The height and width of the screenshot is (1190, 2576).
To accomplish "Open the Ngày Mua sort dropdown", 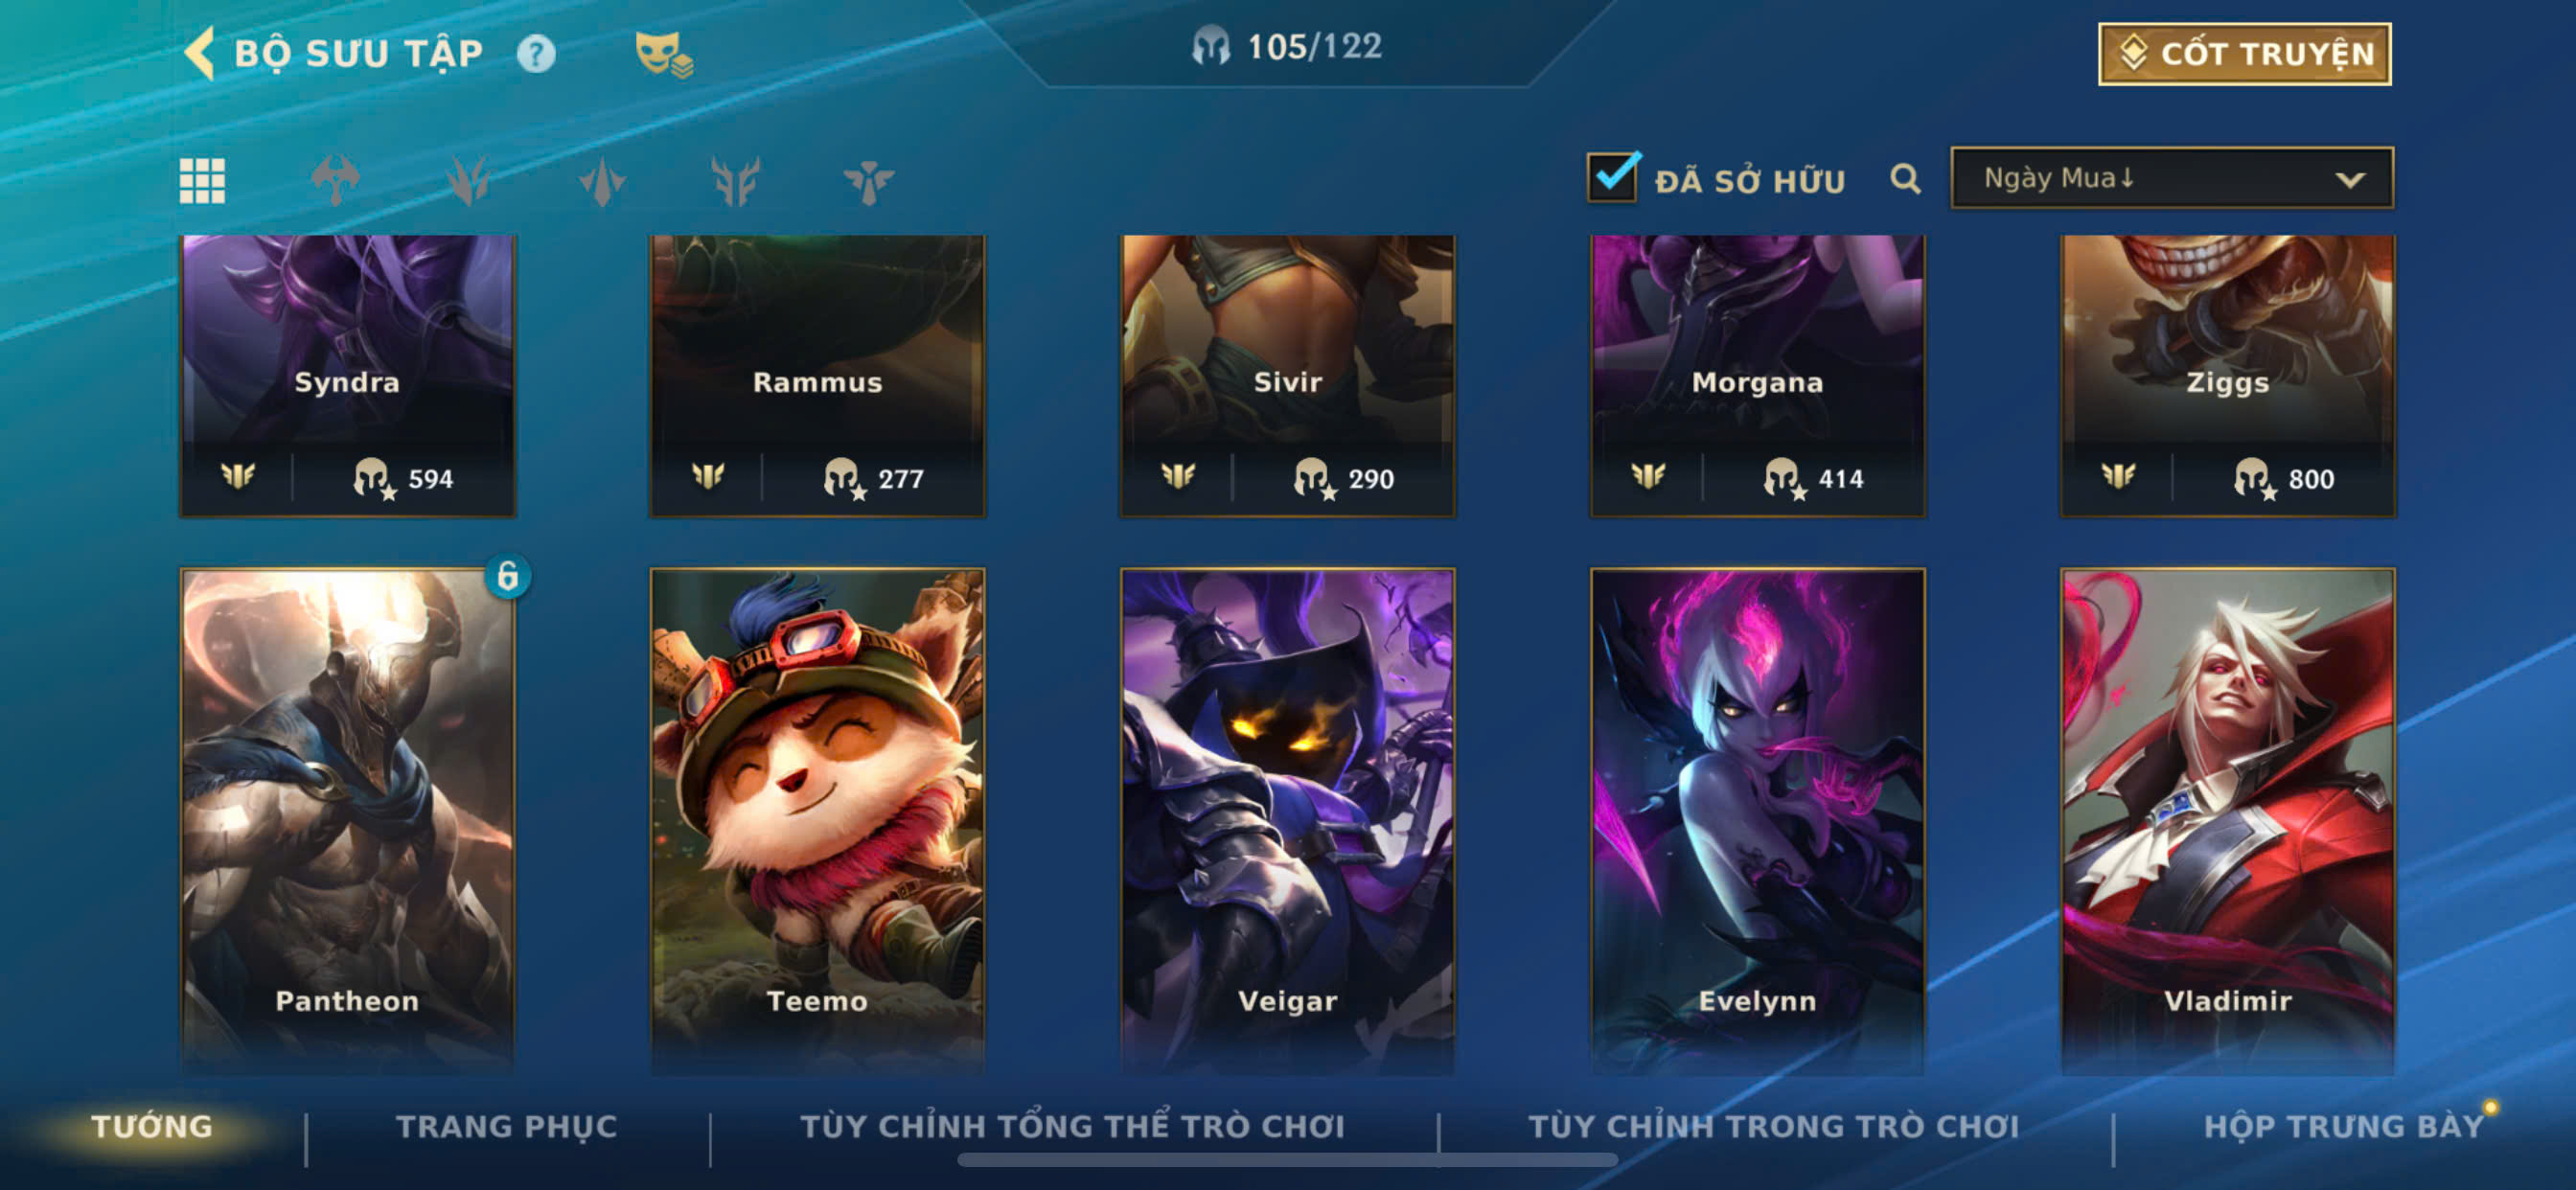I will (x=2172, y=178).
